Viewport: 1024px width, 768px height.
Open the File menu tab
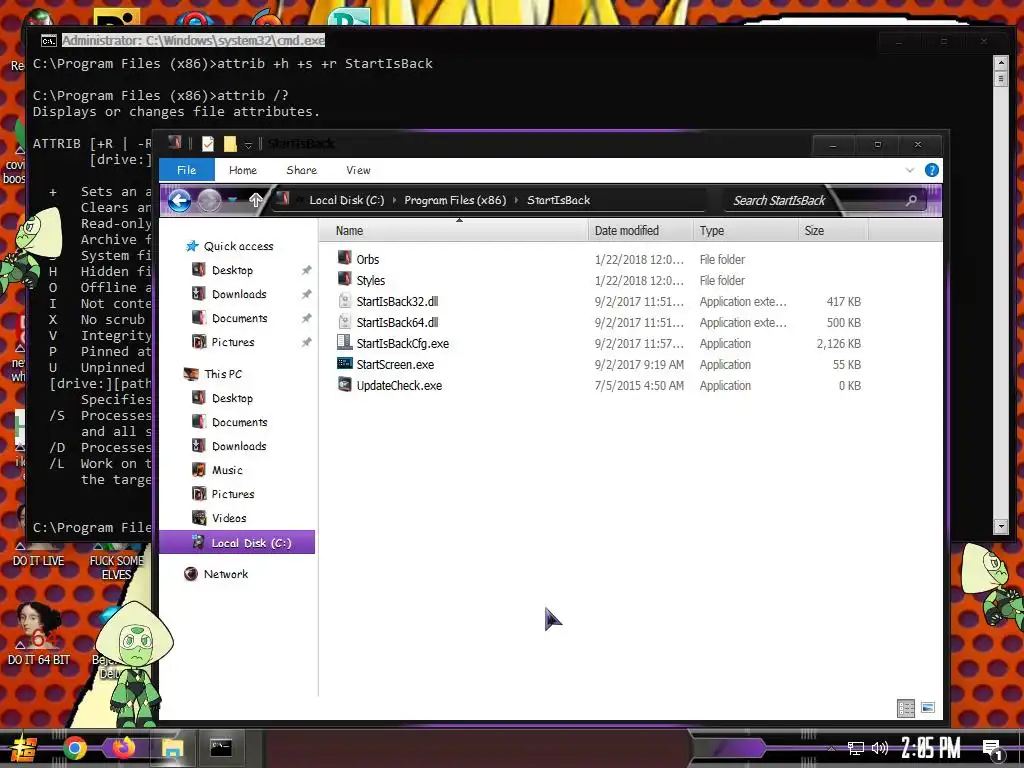point(187,170)
